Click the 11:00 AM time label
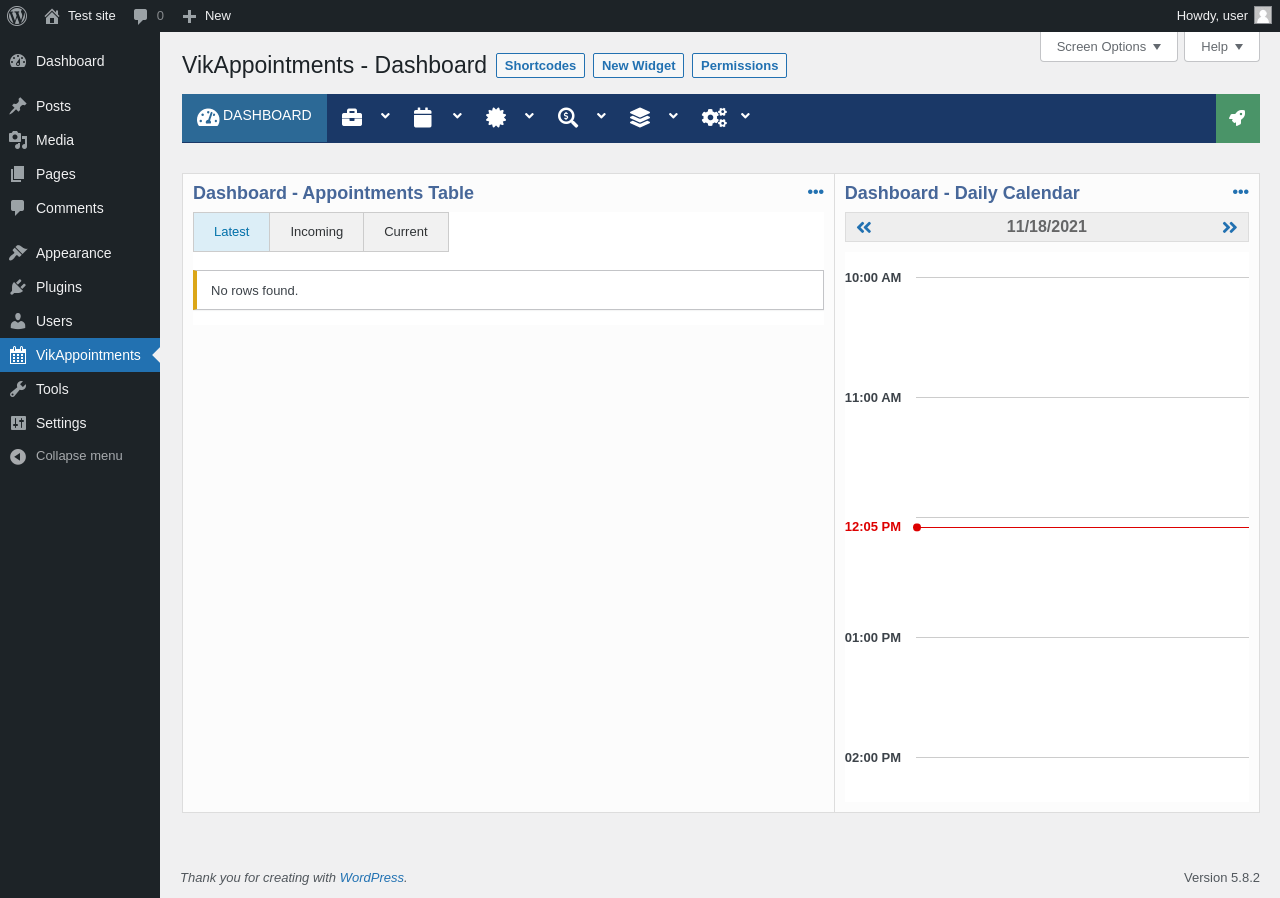 (873, 398)
